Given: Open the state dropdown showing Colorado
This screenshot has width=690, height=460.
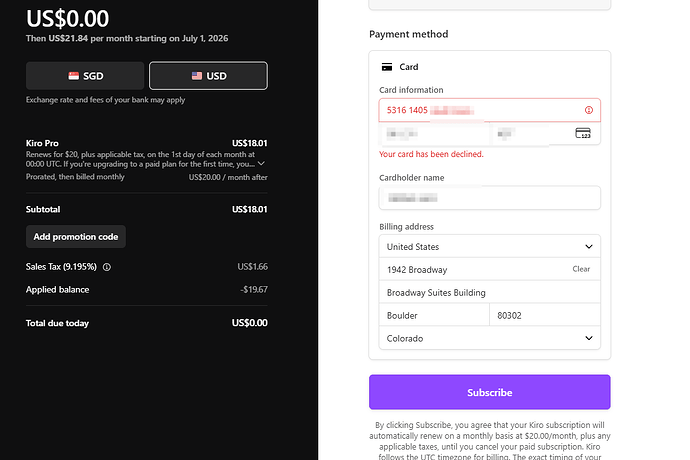Looking at the screenshot, I should coord(489,338).
